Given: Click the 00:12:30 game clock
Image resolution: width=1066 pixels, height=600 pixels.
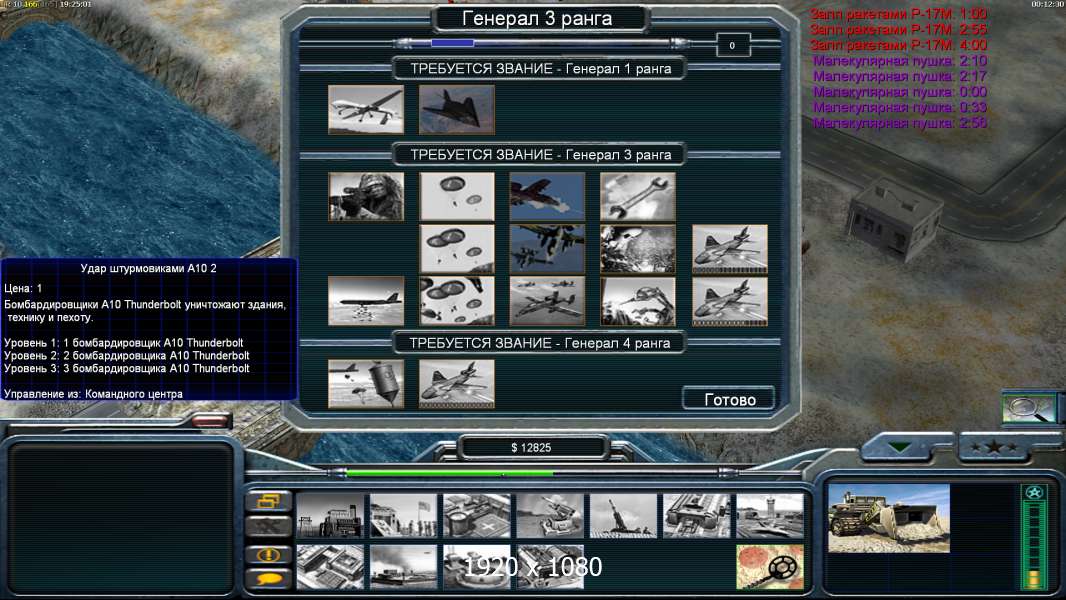Looking at the screenshot, I should (1048, 4).
